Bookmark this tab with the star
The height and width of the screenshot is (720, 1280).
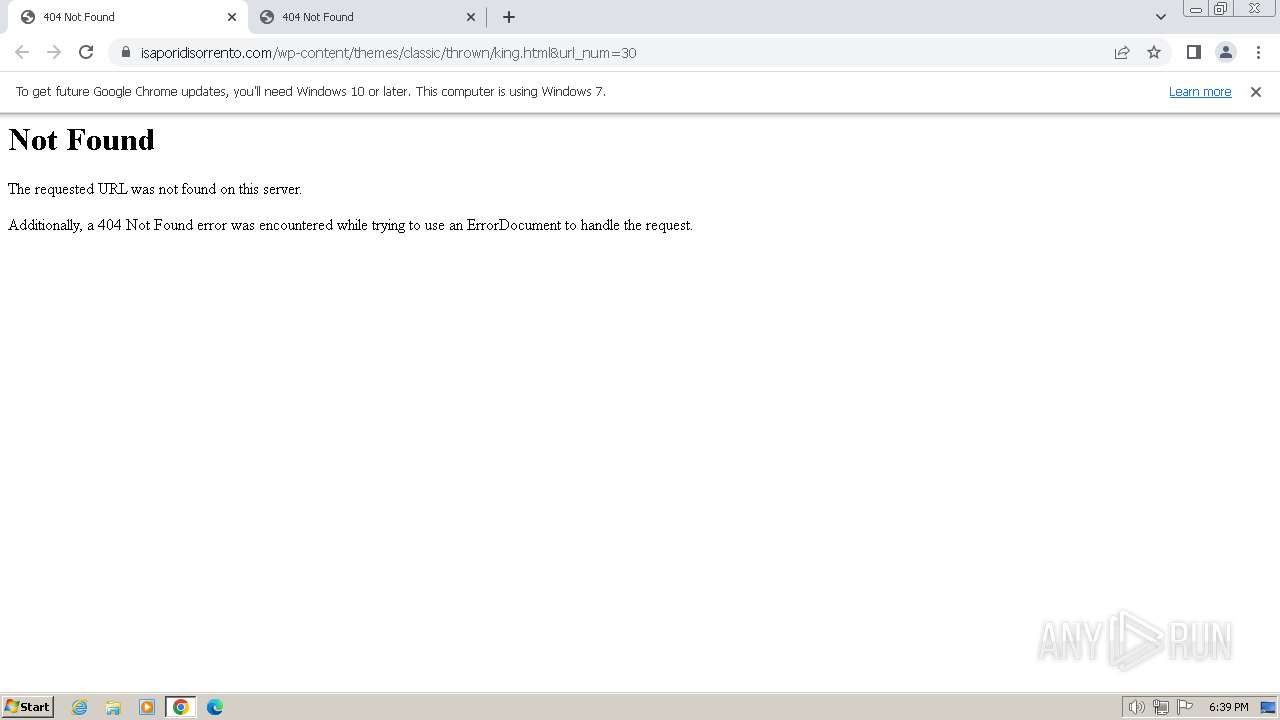1154,52
